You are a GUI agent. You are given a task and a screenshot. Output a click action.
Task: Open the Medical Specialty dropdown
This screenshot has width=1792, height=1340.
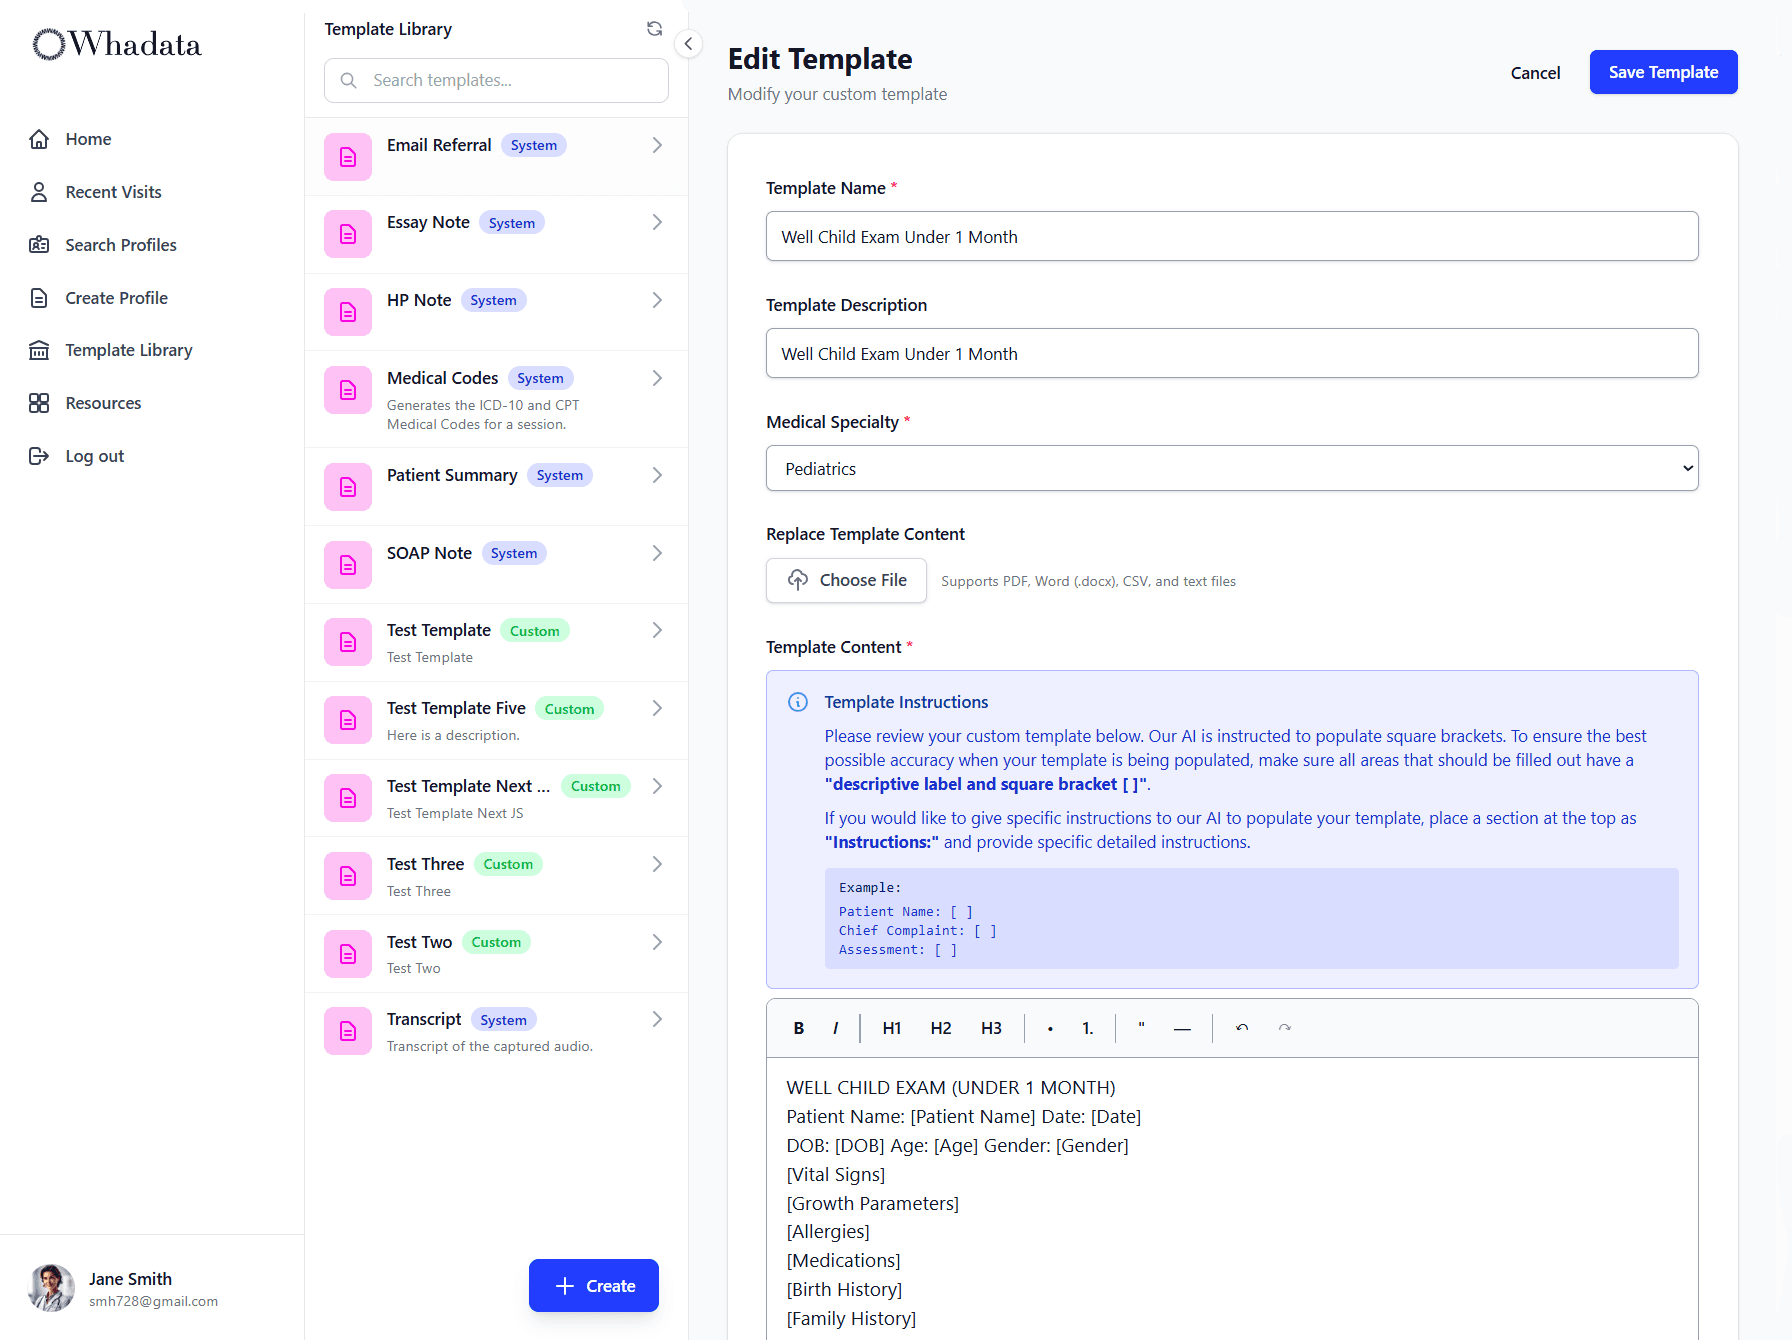[x=1231, y=468]
